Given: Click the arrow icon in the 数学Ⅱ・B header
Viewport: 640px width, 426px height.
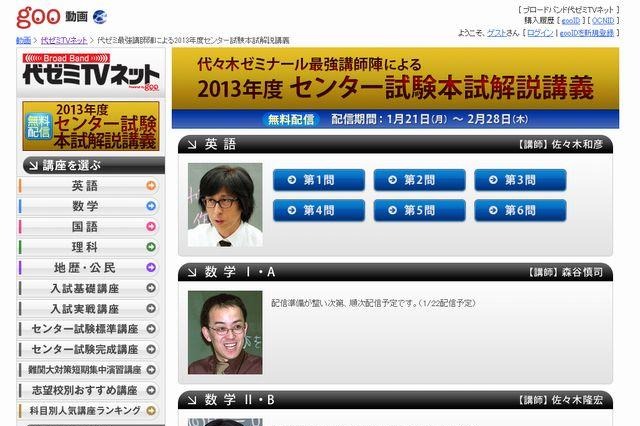Looking at the screenshot, I should 192,400.
